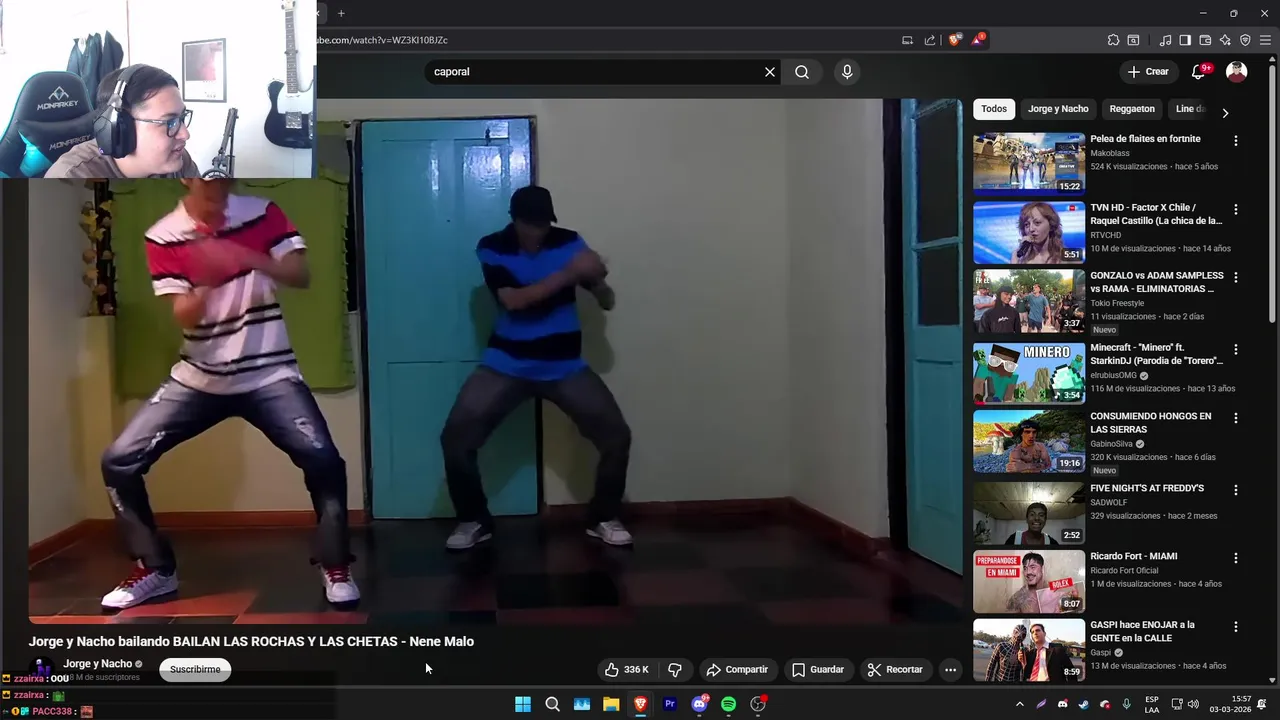
Task: Open options for GONZALO vs ADAM SAMPLESS video
Action: coord(1236,277)
